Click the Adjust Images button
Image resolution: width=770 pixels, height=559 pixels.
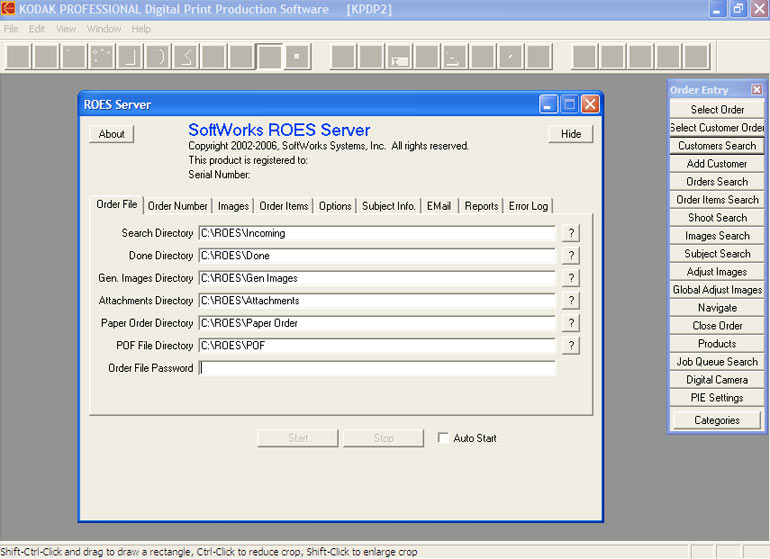pyautogui.click(x=717, y=272)
